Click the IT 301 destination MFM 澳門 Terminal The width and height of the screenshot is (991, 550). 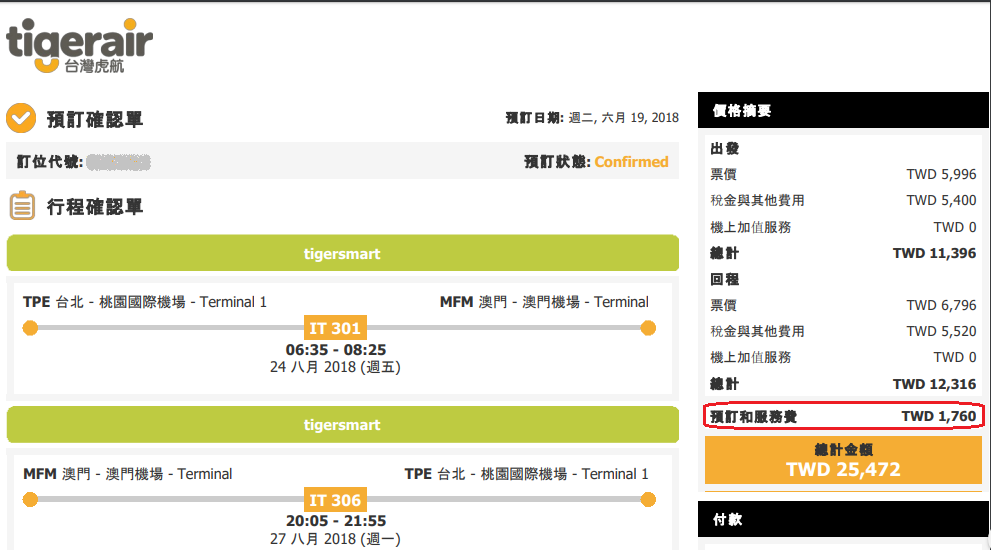point(544,302)
